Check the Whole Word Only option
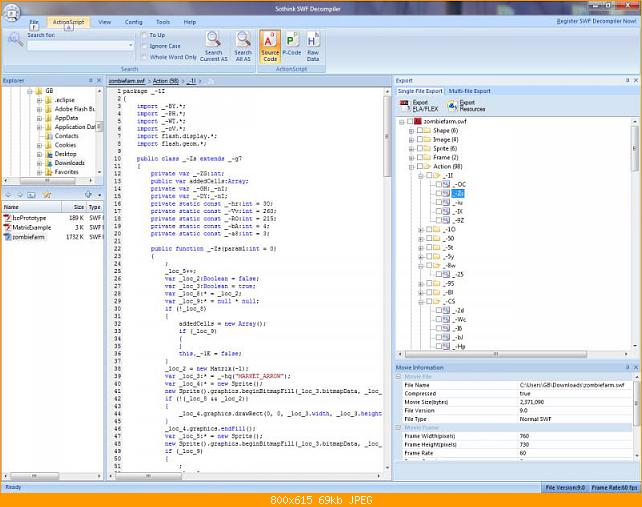This screenshot has width=642, height=507. coord(144,57)
